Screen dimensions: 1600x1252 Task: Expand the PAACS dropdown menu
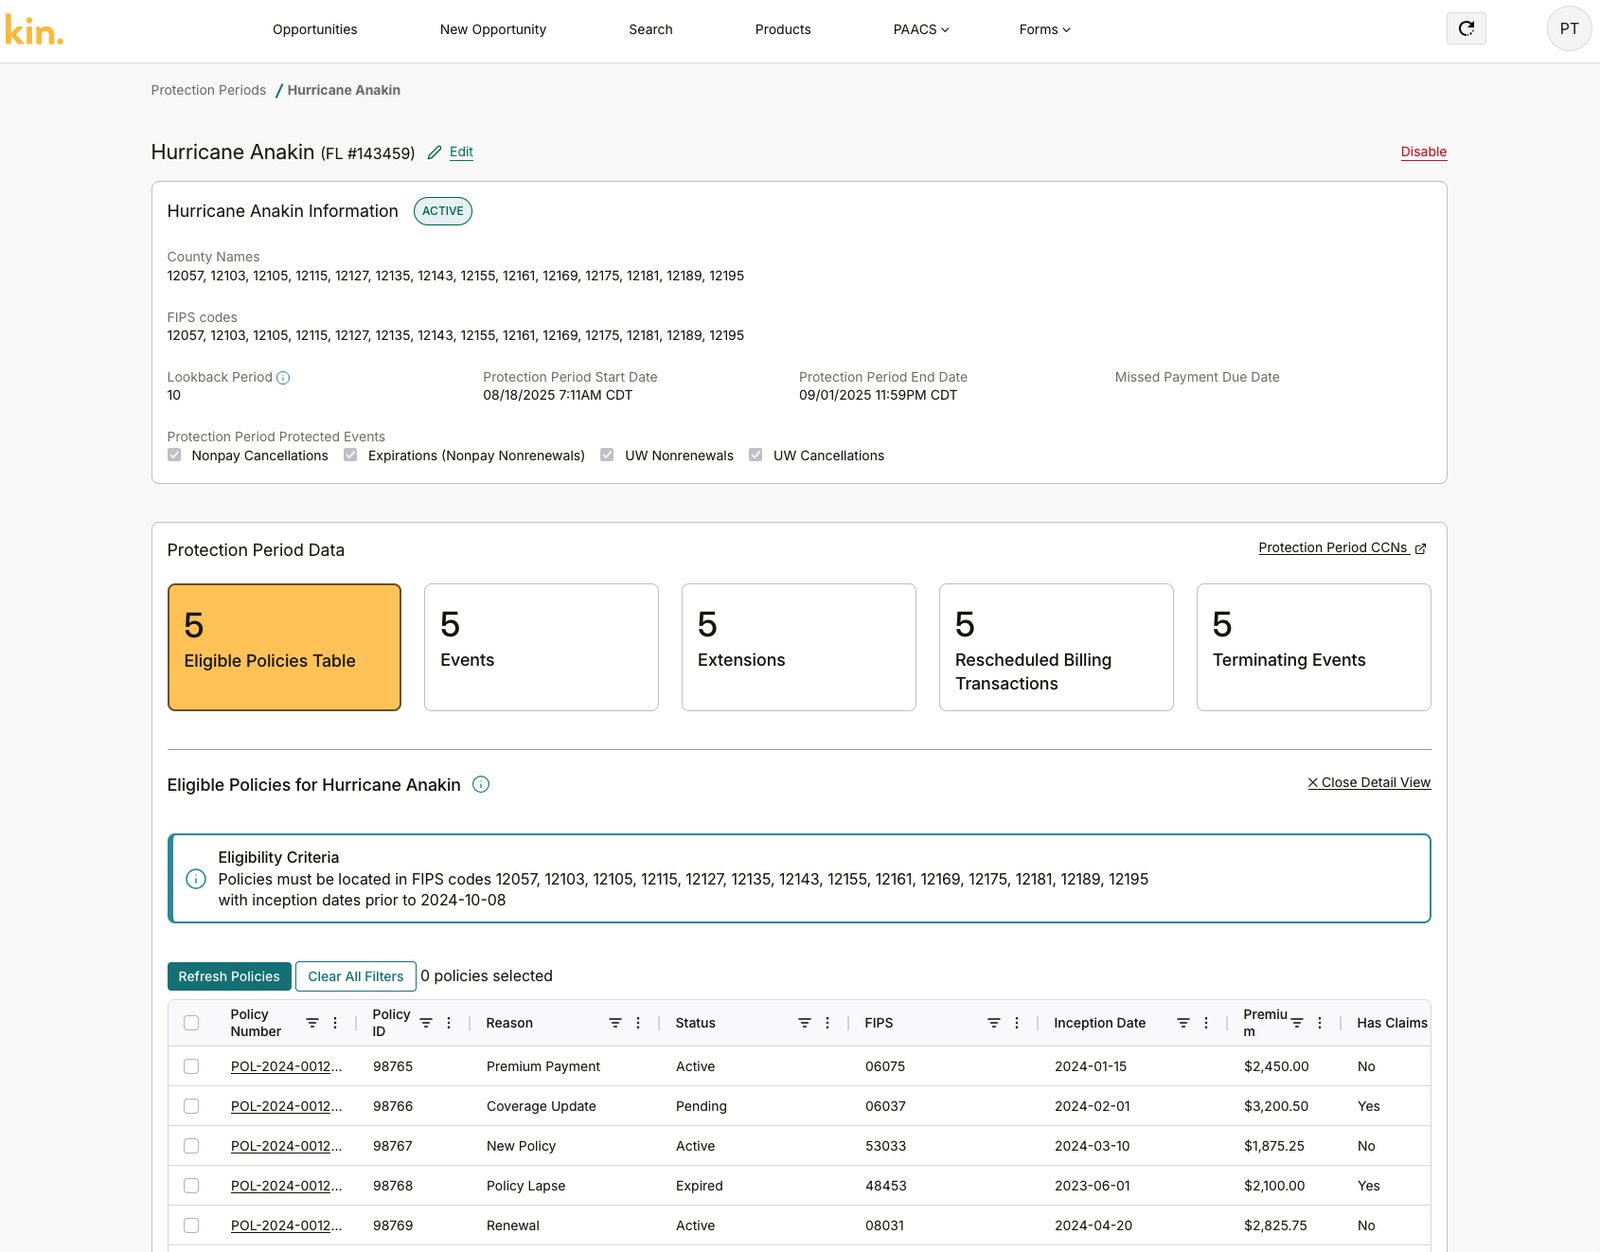(x=921, y=30)
